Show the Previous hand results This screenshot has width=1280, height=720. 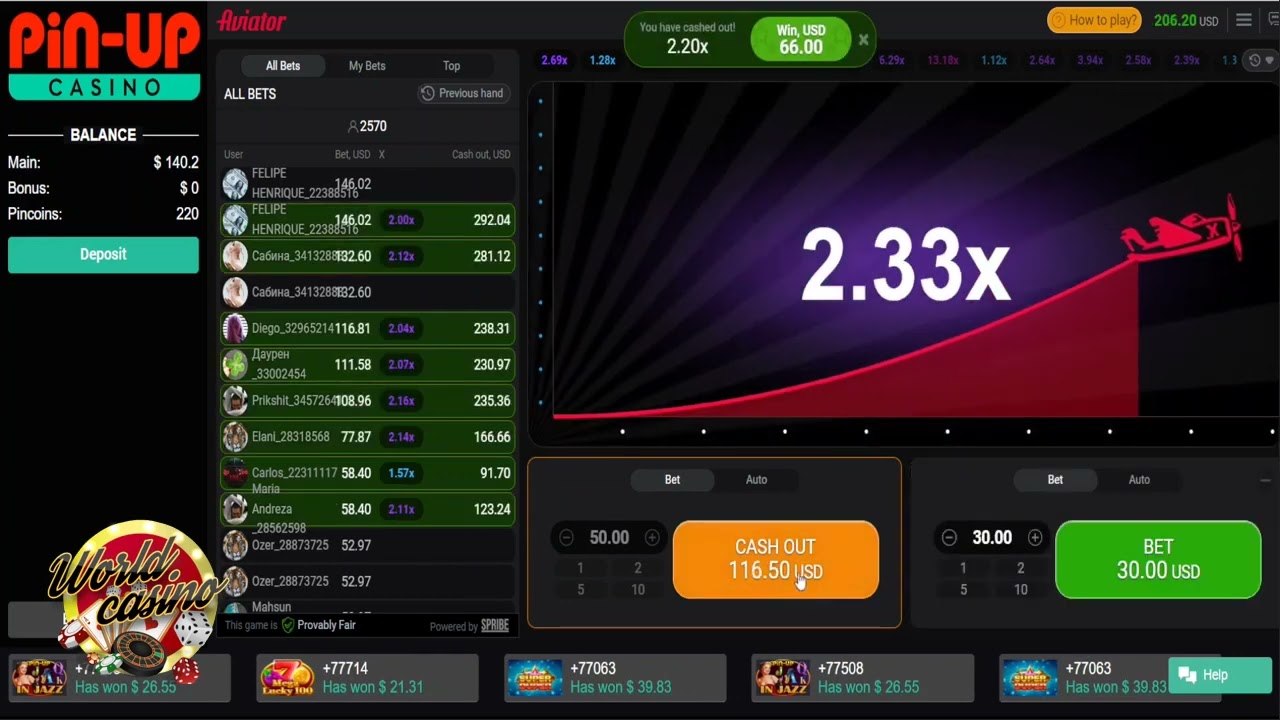tap(462, 93)
